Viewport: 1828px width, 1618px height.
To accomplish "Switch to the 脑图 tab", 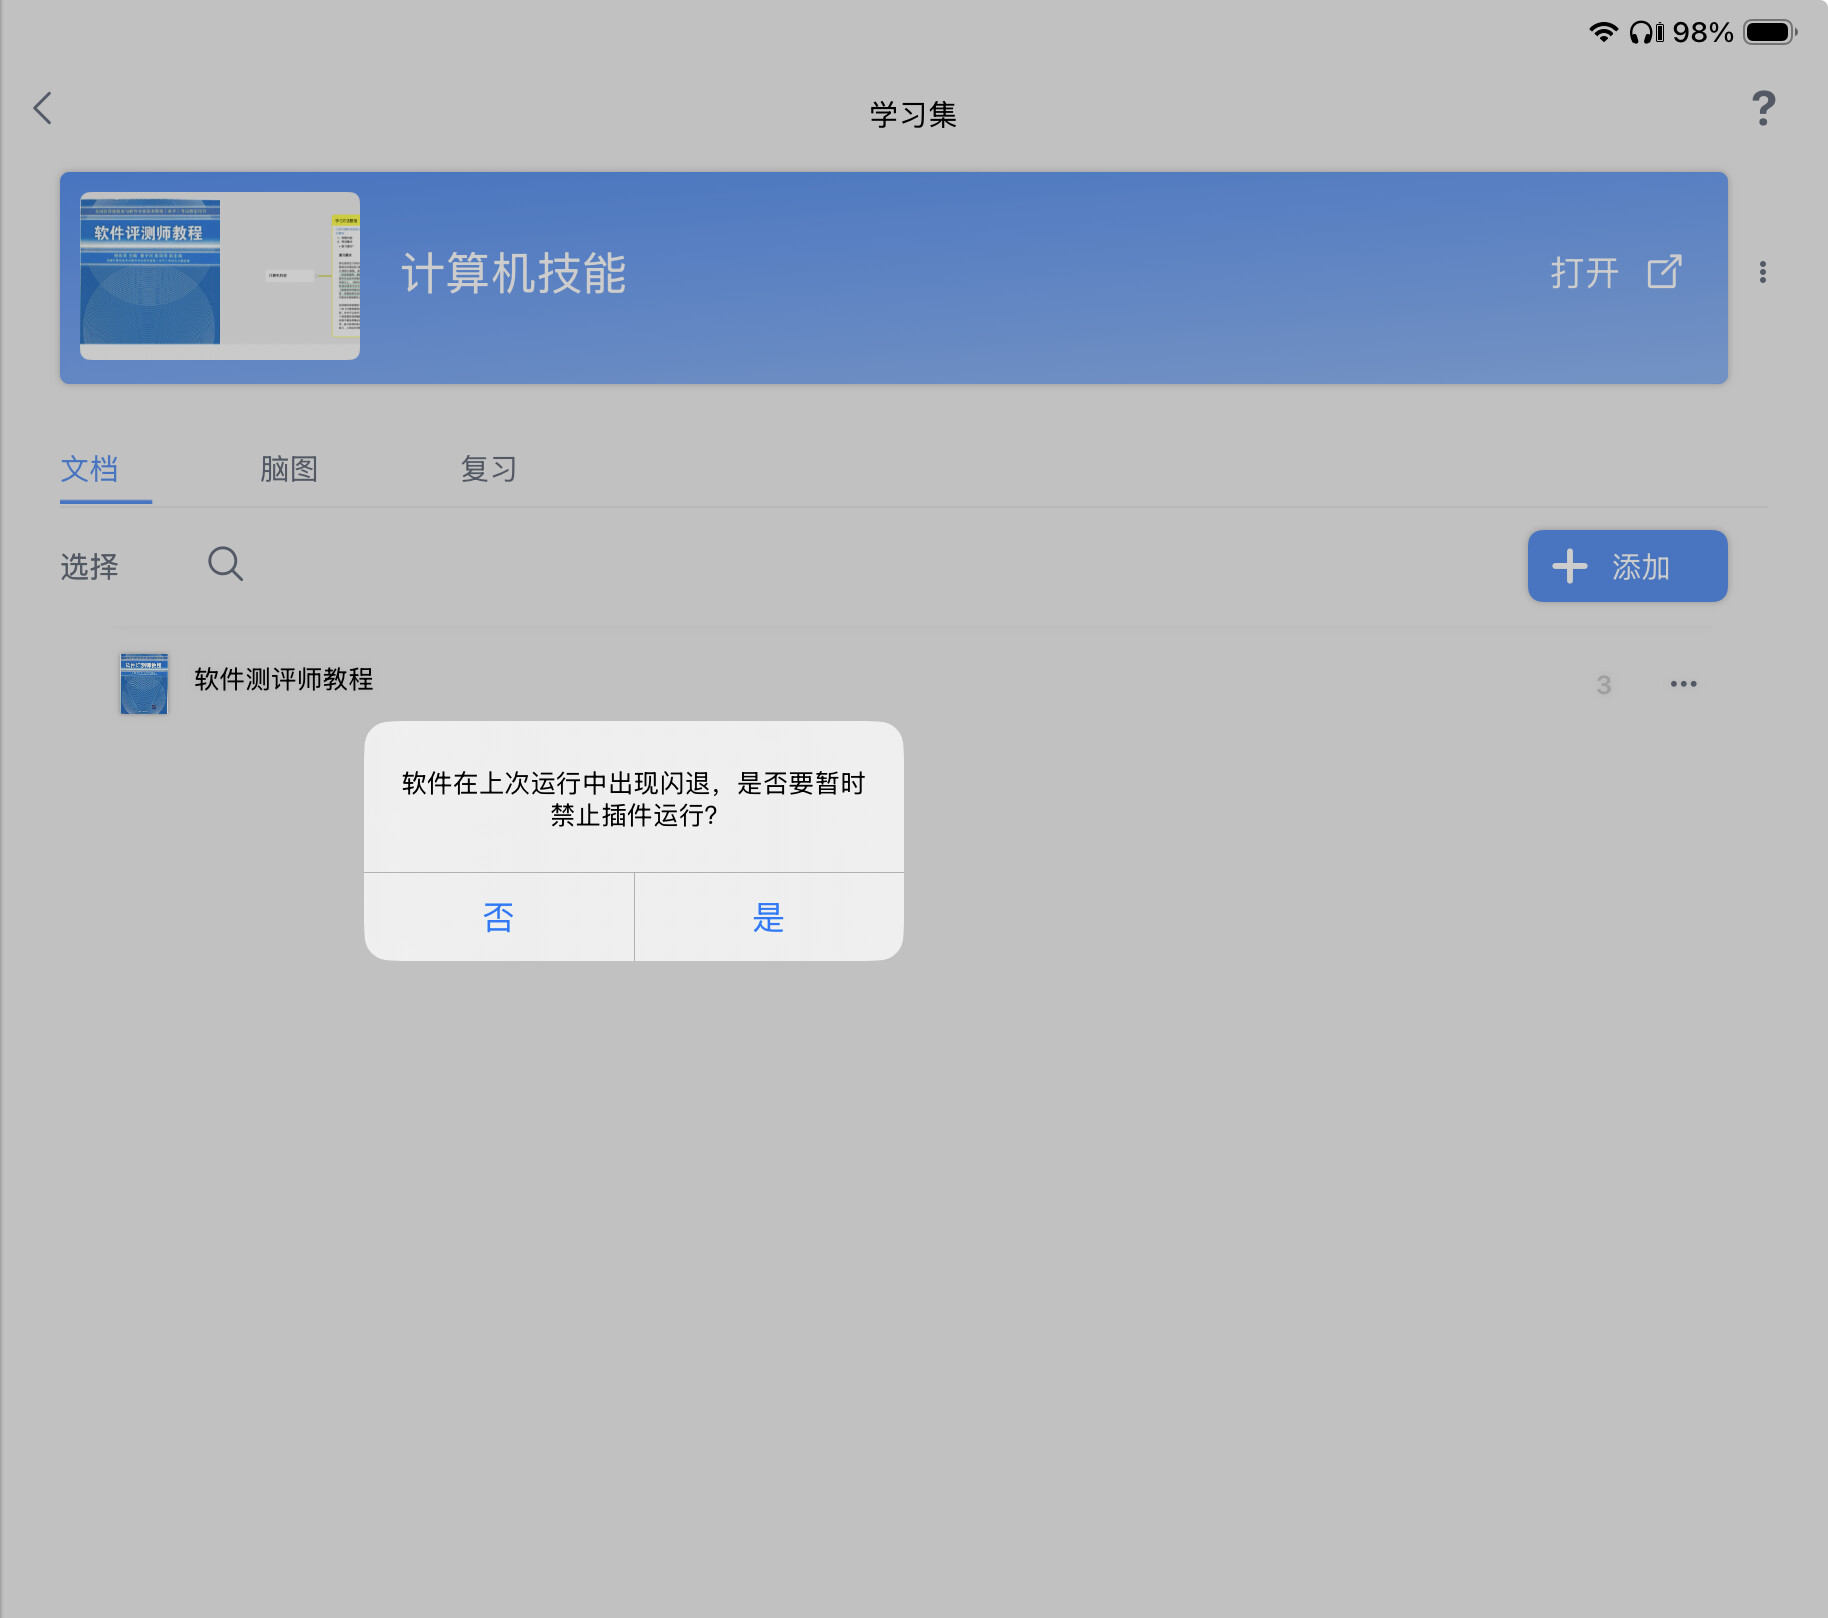I will pyautogui.click(x=289, y=469).
